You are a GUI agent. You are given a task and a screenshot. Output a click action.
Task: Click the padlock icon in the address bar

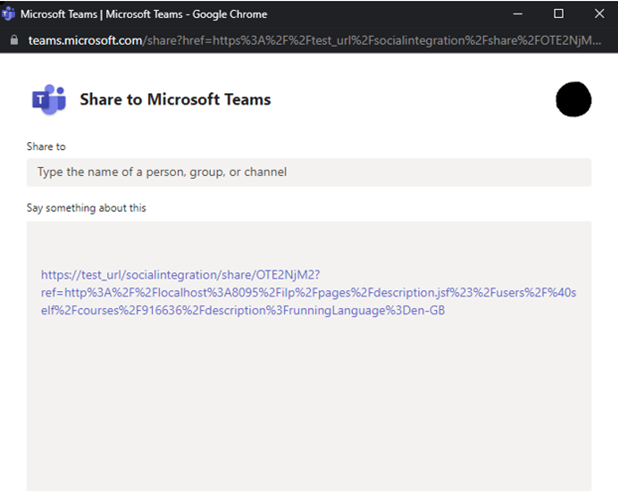point(12,40)
